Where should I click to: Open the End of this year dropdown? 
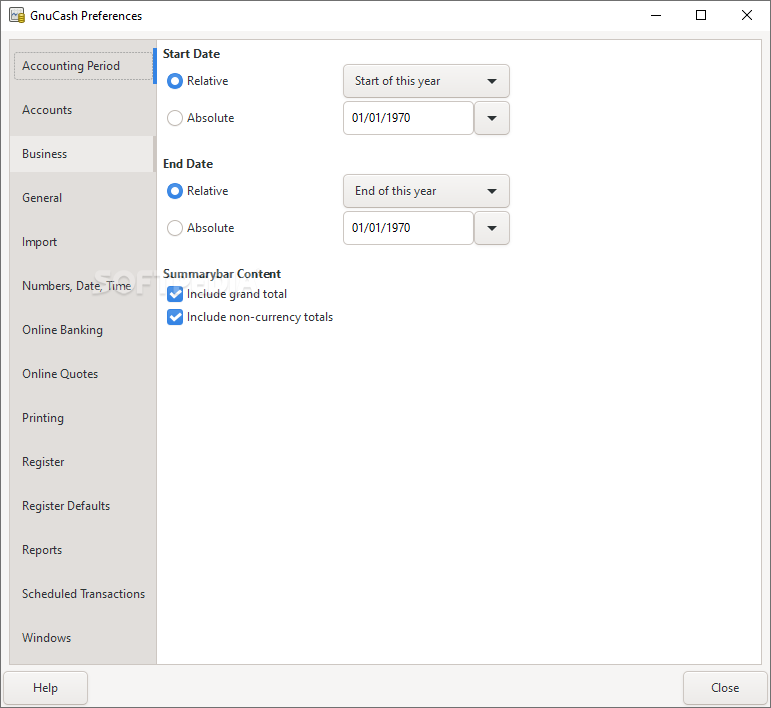coord(426,191)
